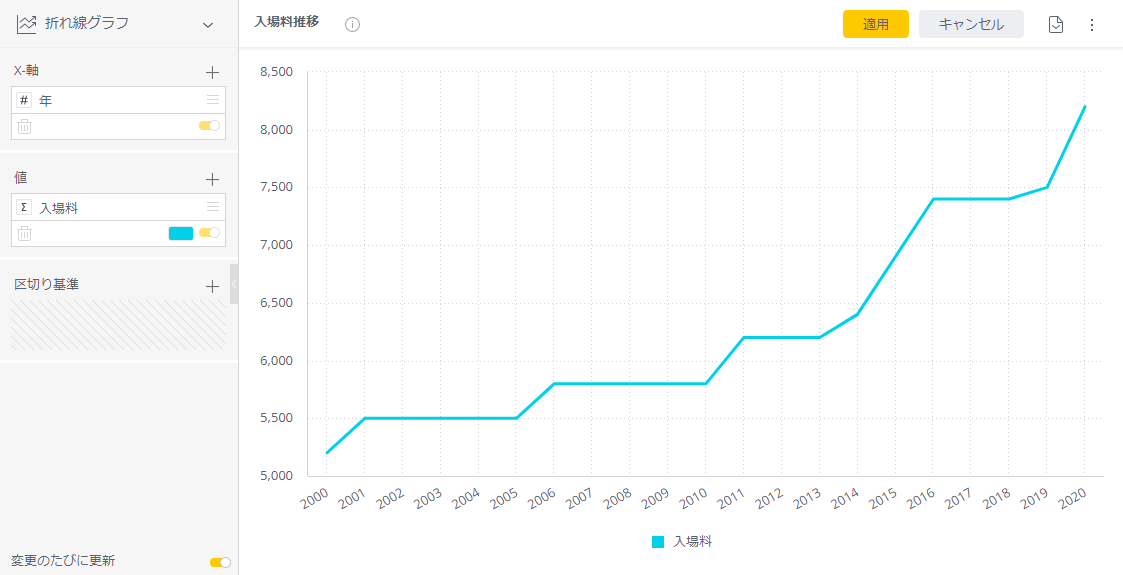Click the 入場料 legend entry below chart
This screenshot has height=575, width=1123.
pyautogui.click(x=682, y=541)
